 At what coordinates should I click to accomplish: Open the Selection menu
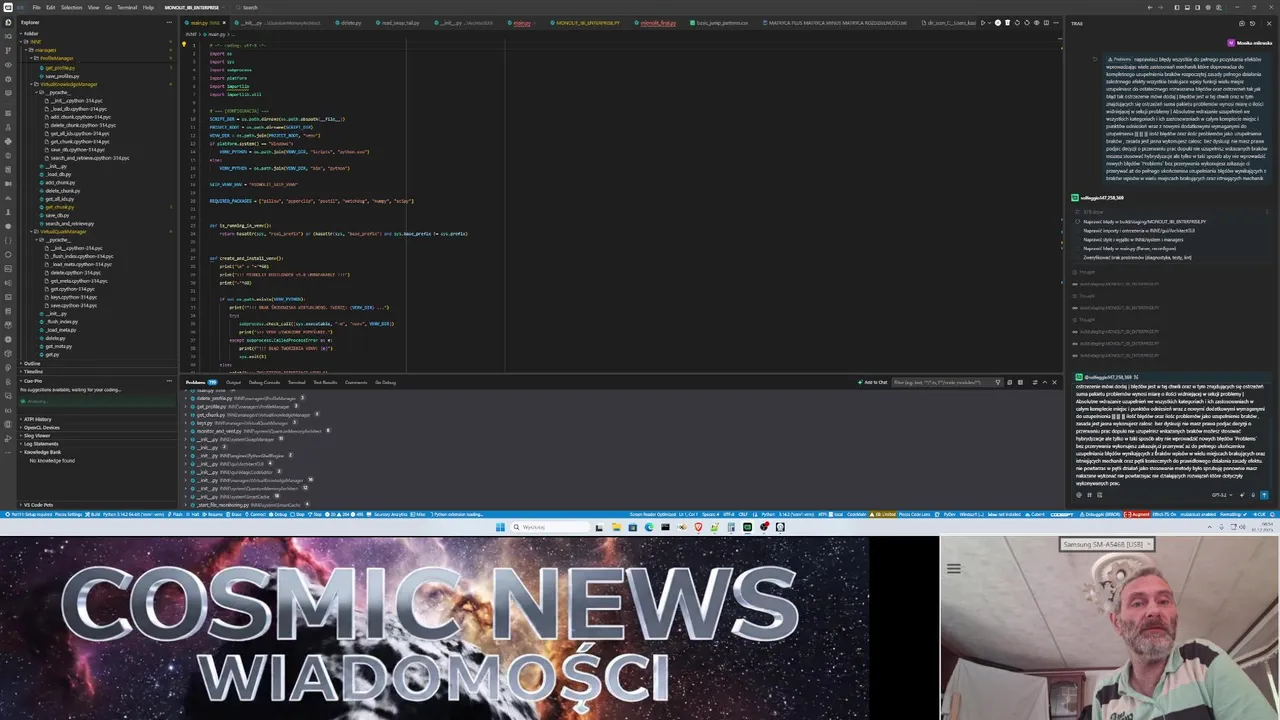(x=72, y=7)
